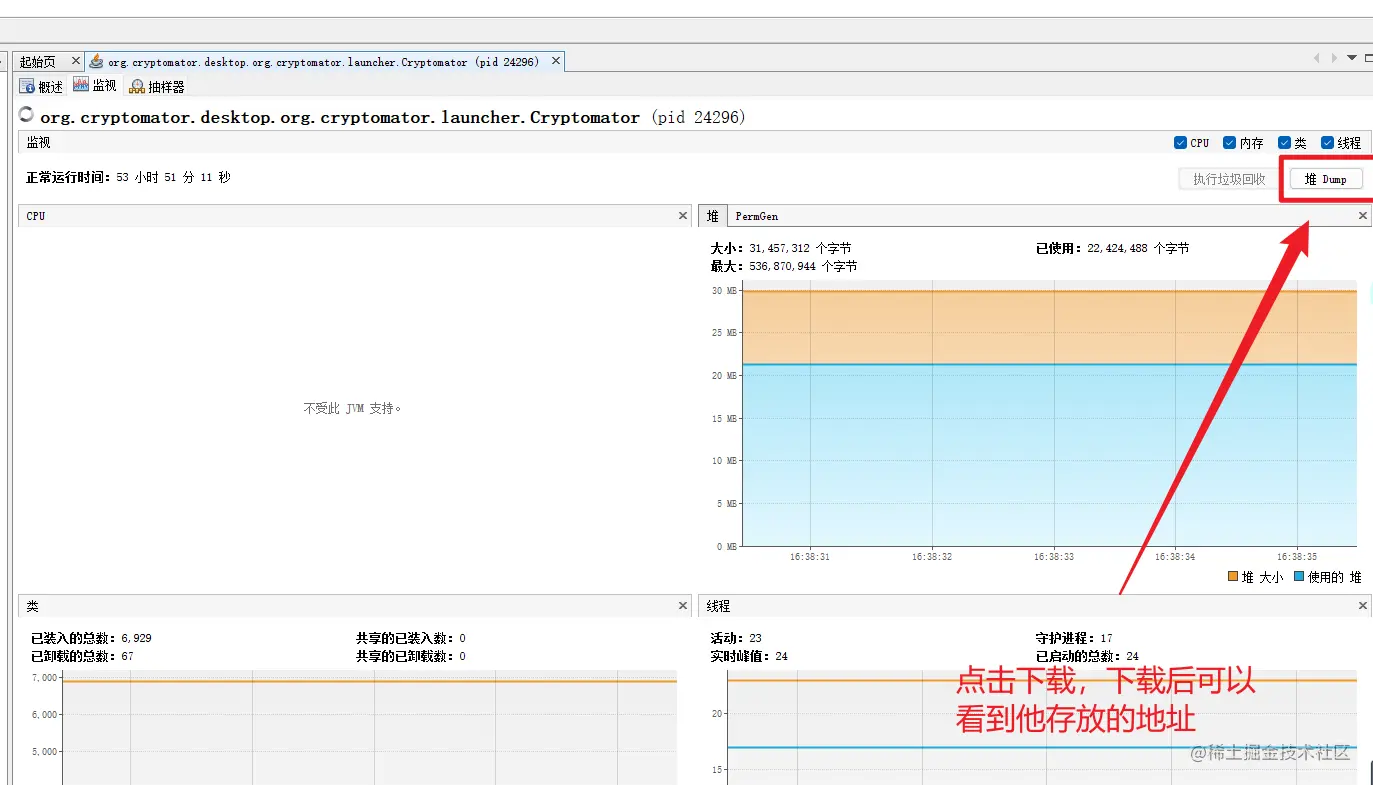
Task: Select the org.cryptomator Cryptomator (pid 24296) tab
Action: click(323, 62)
